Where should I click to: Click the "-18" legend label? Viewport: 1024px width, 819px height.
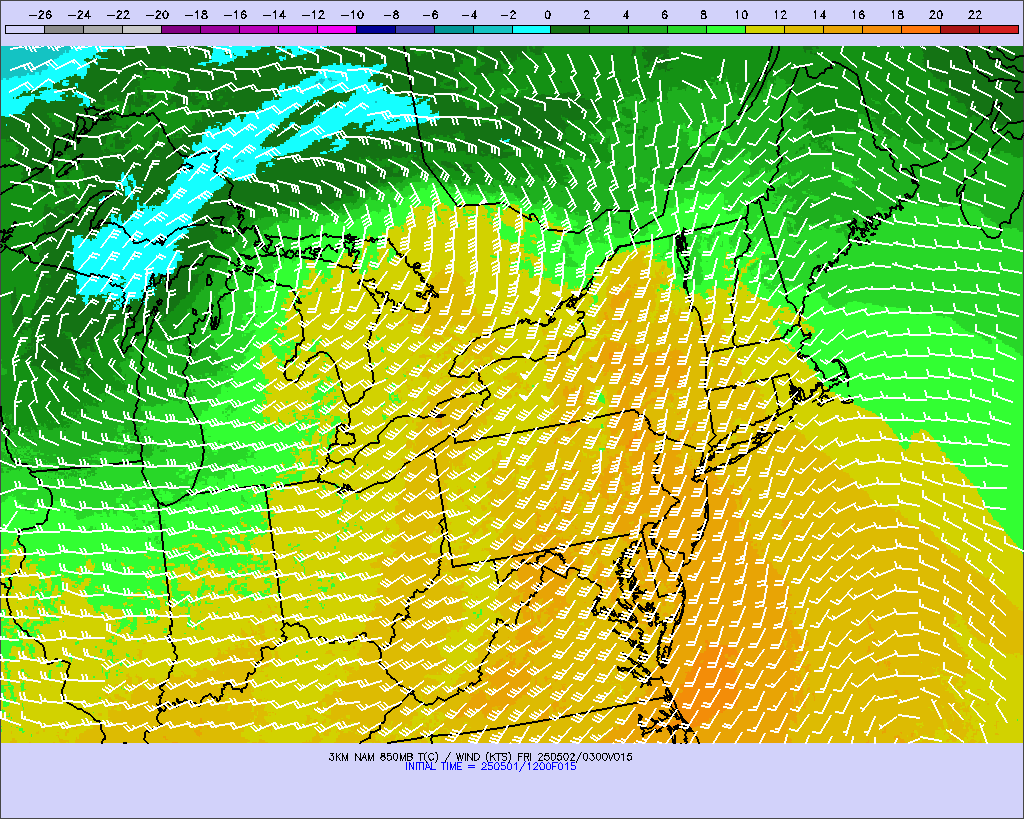[x=197, y=15]
